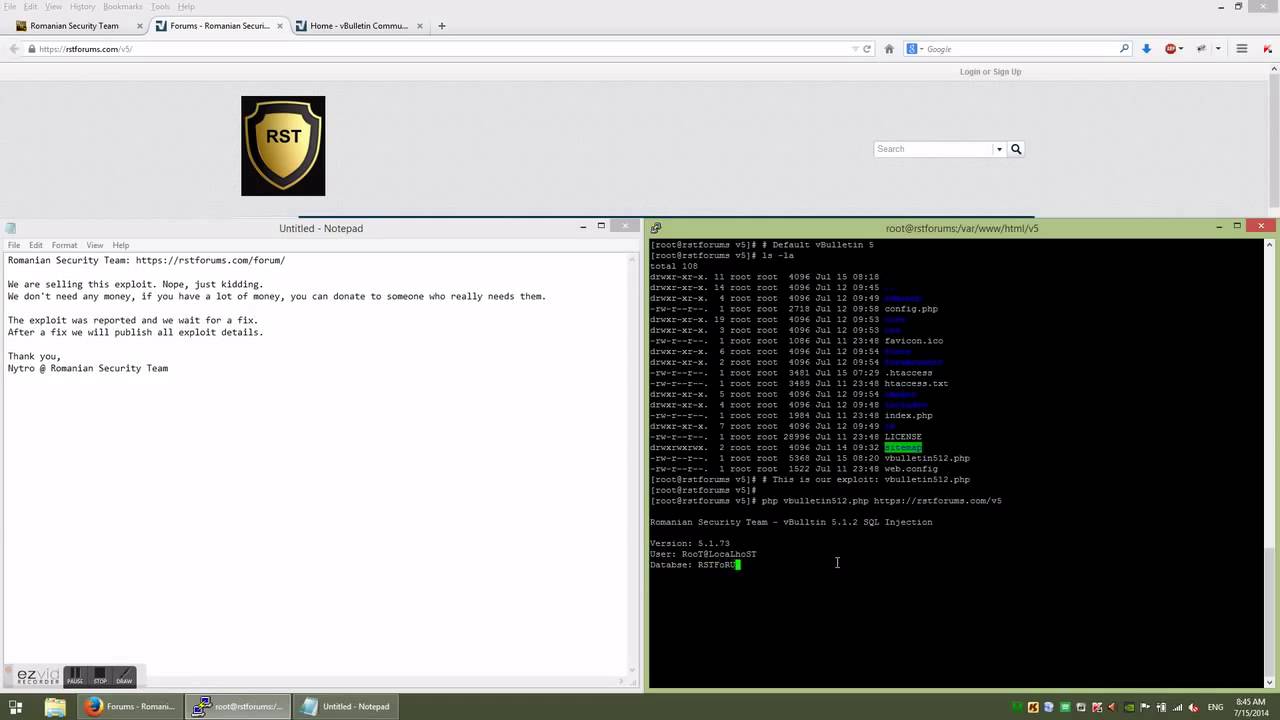The height and width of the screenshot is (720, 1280).
Task: Click the Notepad icon in its title bar
Action: (10, 228)
